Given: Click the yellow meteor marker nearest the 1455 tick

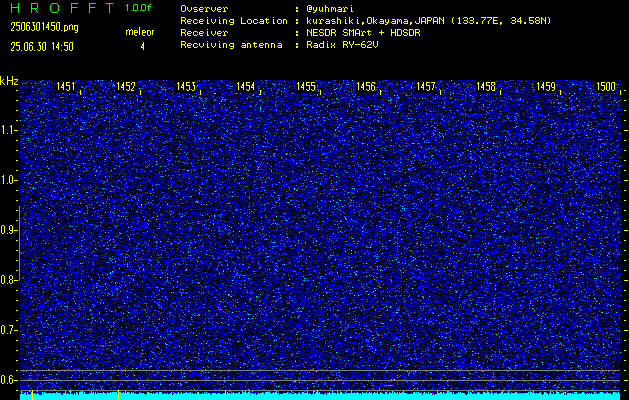Looking at the screenshot, I should pos(317,395).
